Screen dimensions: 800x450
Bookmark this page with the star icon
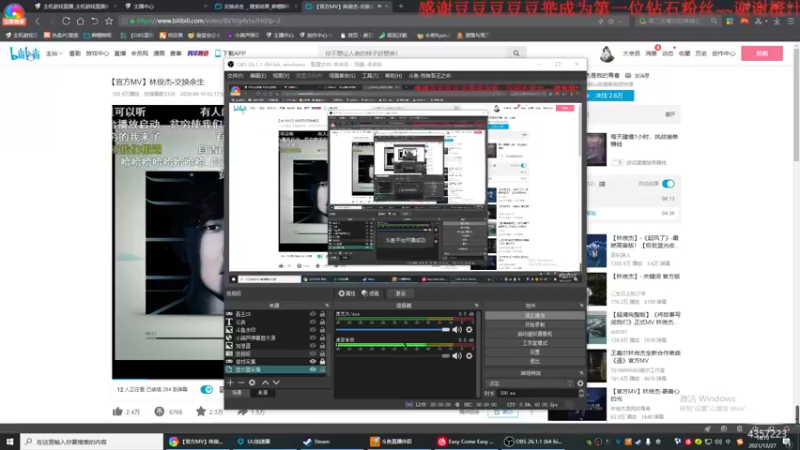[109, 21]
